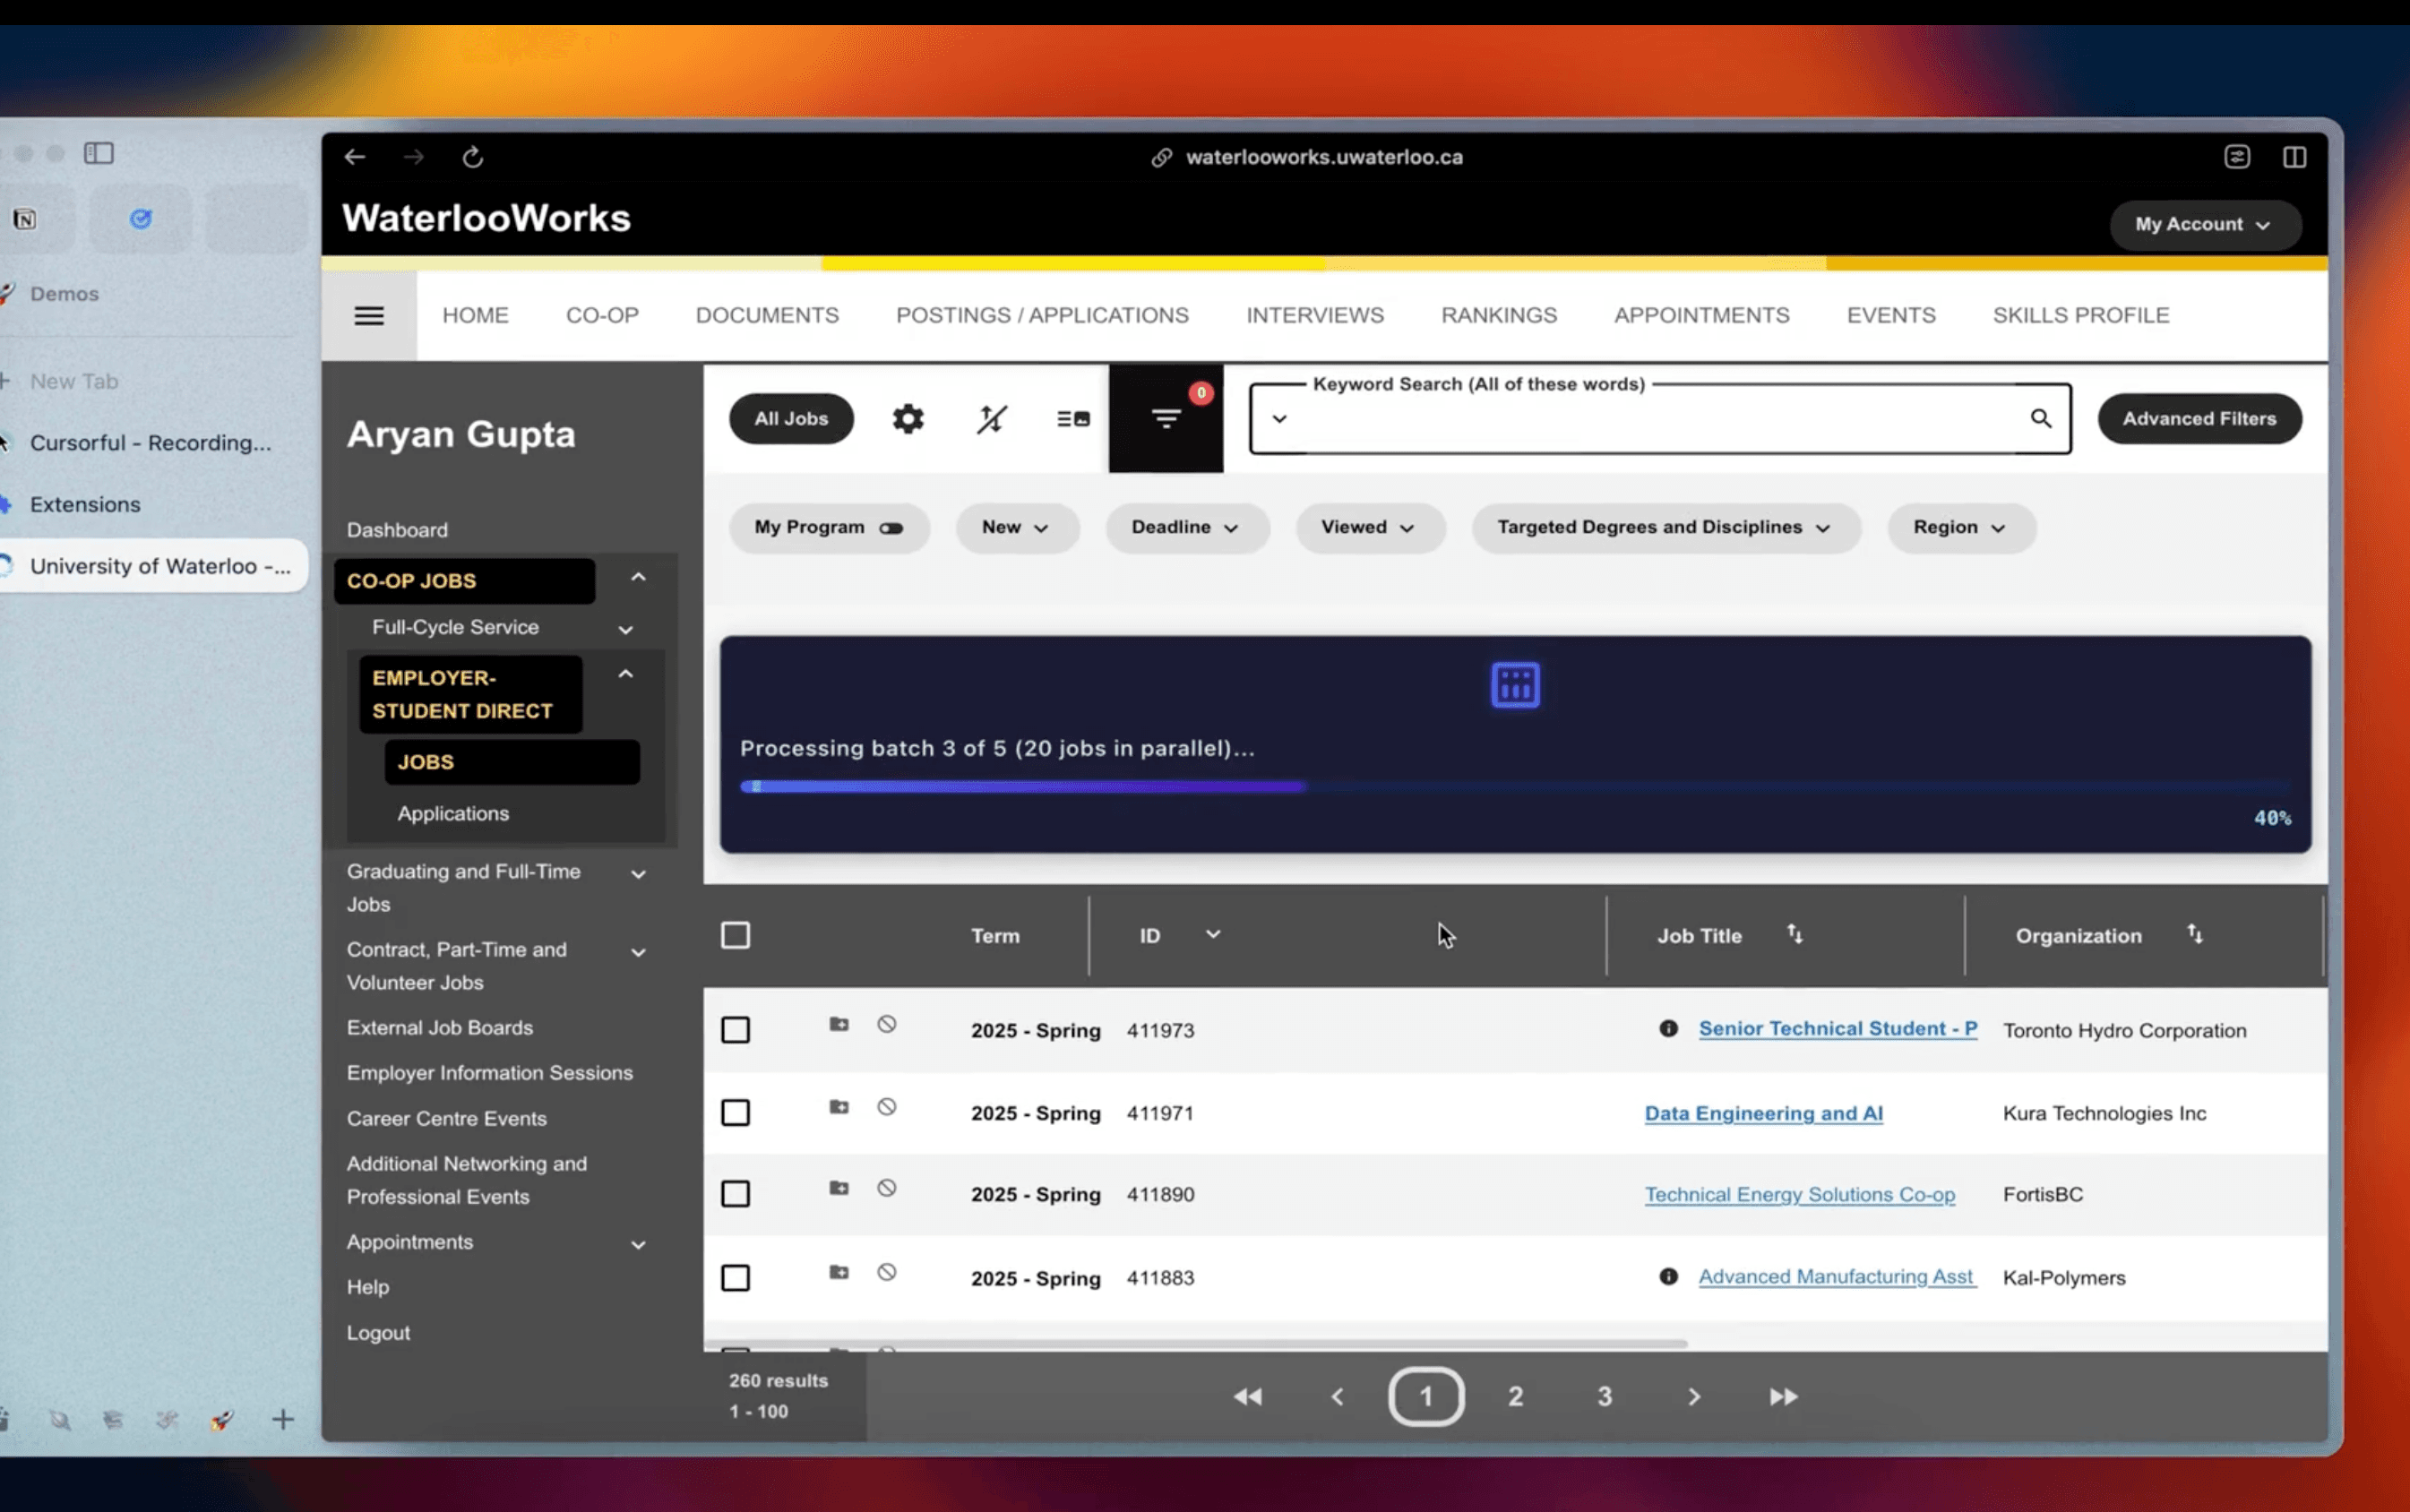Select checkbox for job 411971
The image size is (2410, 1512).
(x=735, y=1112)
